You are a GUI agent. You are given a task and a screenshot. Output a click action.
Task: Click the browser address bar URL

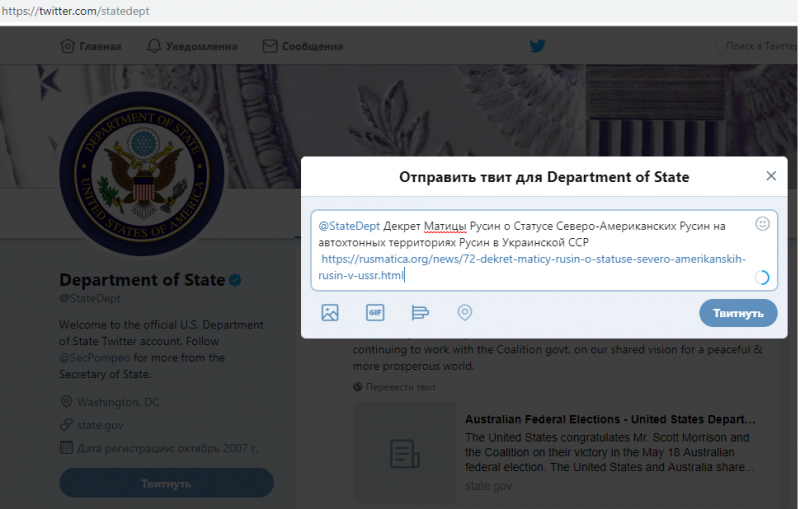click(x=76, y=11)
